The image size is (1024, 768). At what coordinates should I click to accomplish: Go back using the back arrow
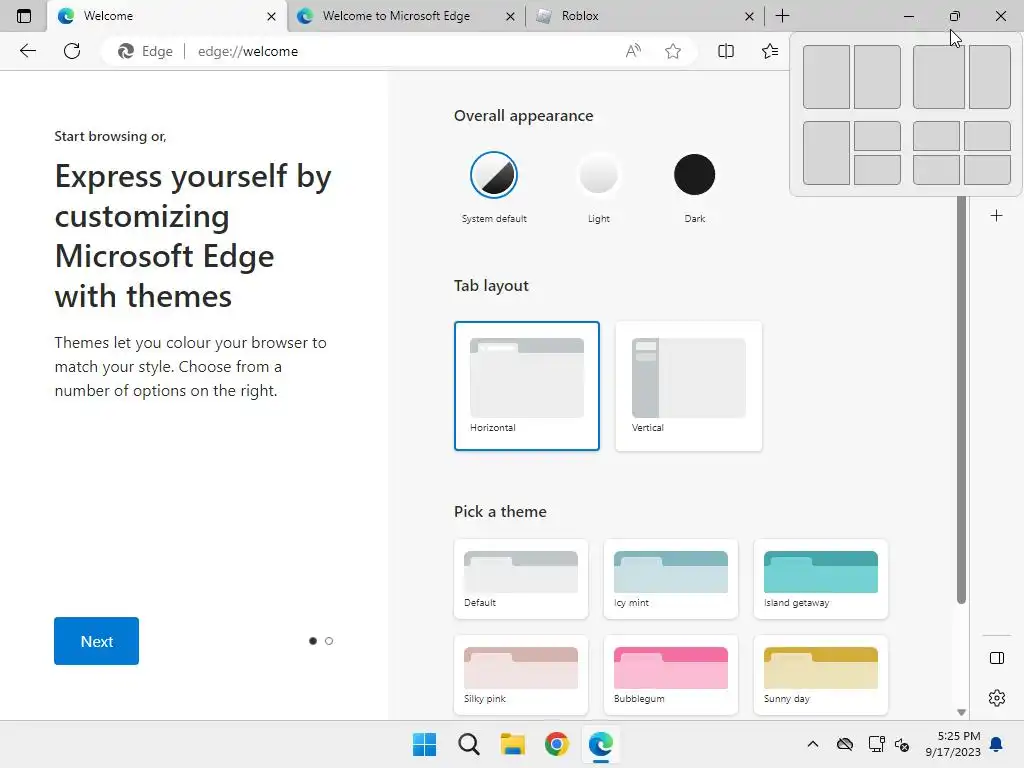click(x=27, y=51)
